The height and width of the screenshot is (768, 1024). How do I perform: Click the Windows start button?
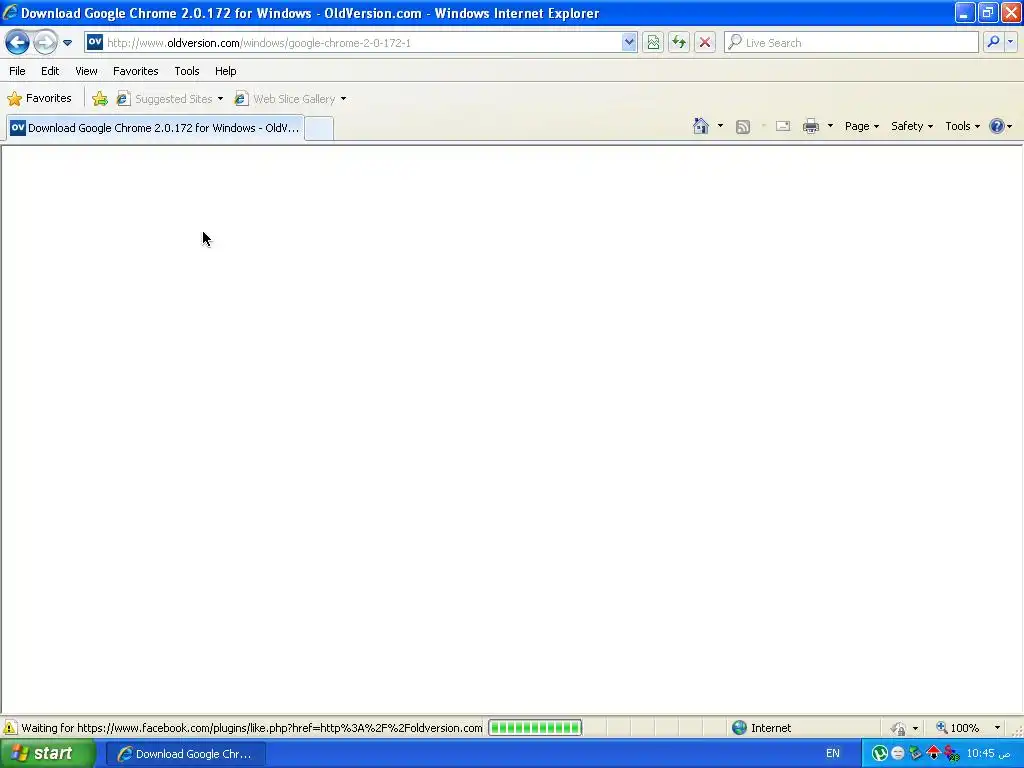tap(47, 754)
